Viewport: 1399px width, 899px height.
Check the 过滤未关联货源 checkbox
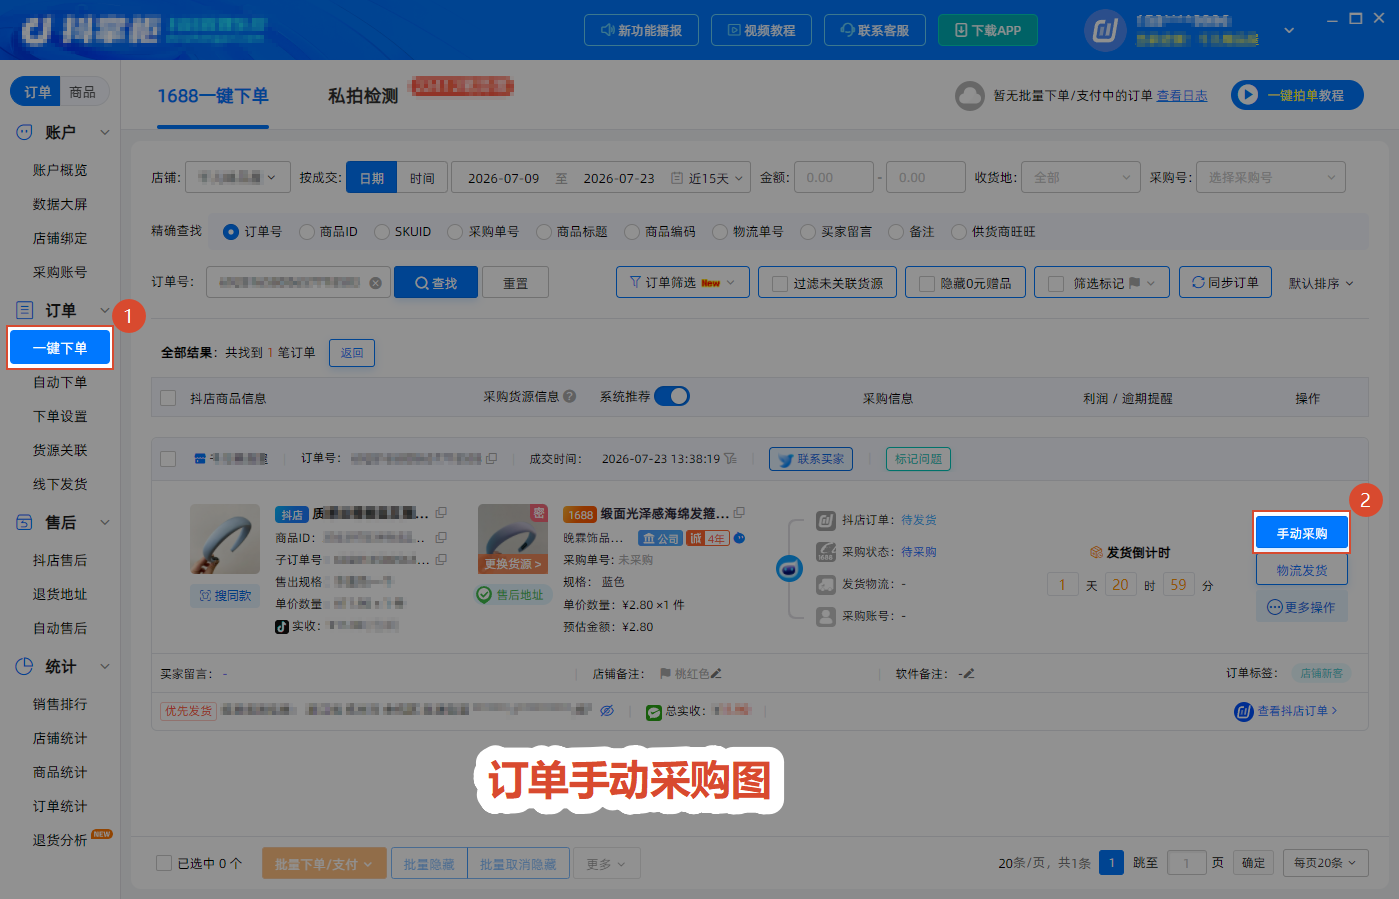[780, 284]
